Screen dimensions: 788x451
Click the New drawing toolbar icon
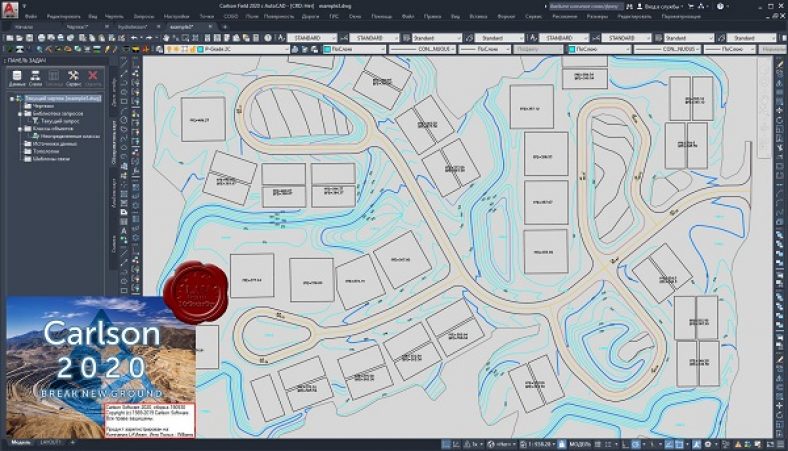pyautogui.click(x=9, y=38)
